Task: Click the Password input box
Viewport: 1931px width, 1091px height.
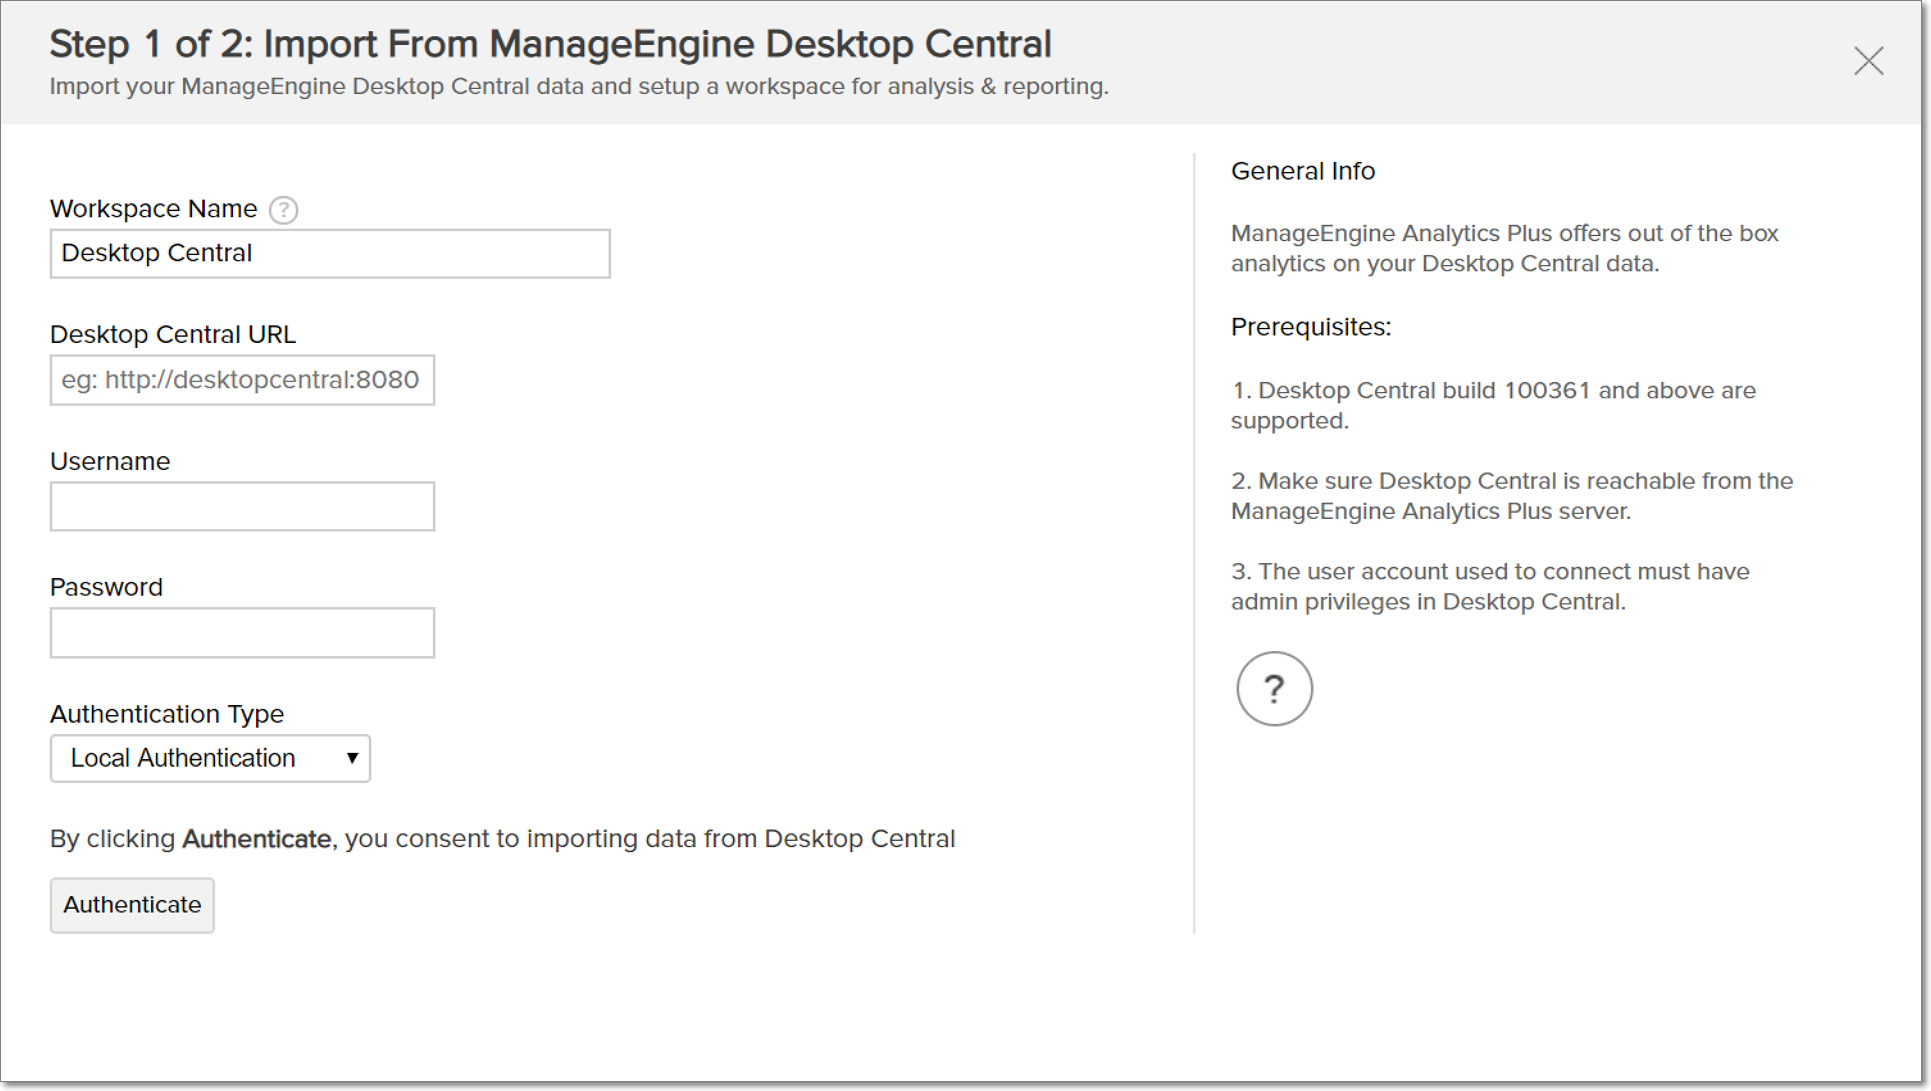Action: click(x=242, y=633)
